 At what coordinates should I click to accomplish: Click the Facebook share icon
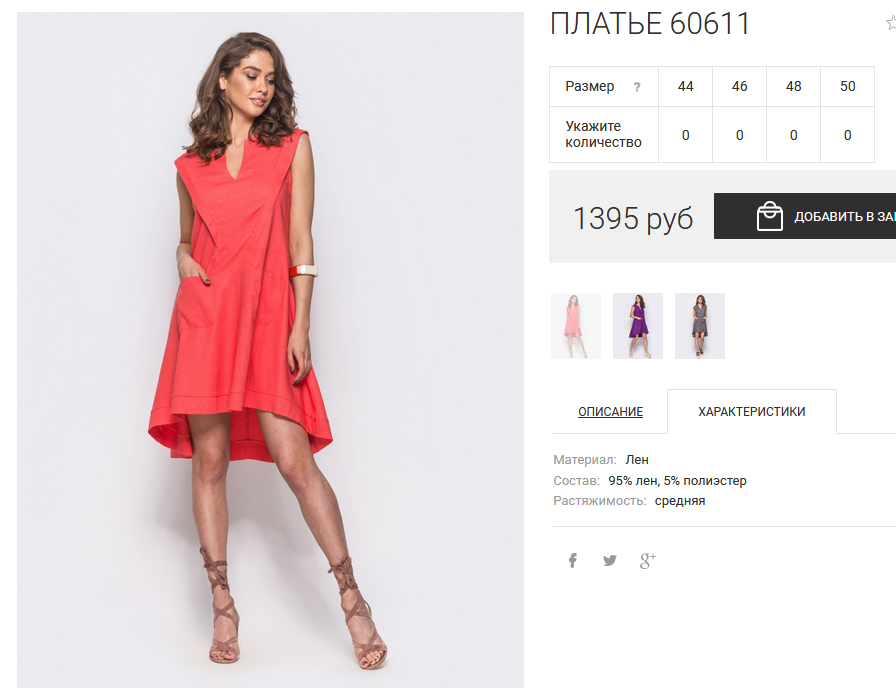pos(573,561)
